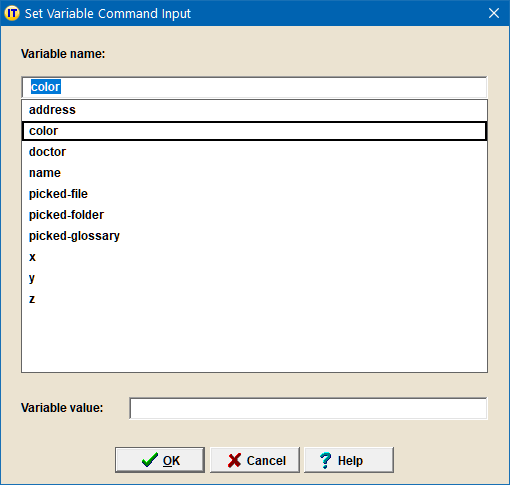
Task: Select 'picked-glossary' in the variable list
Action: pos(254,236)
